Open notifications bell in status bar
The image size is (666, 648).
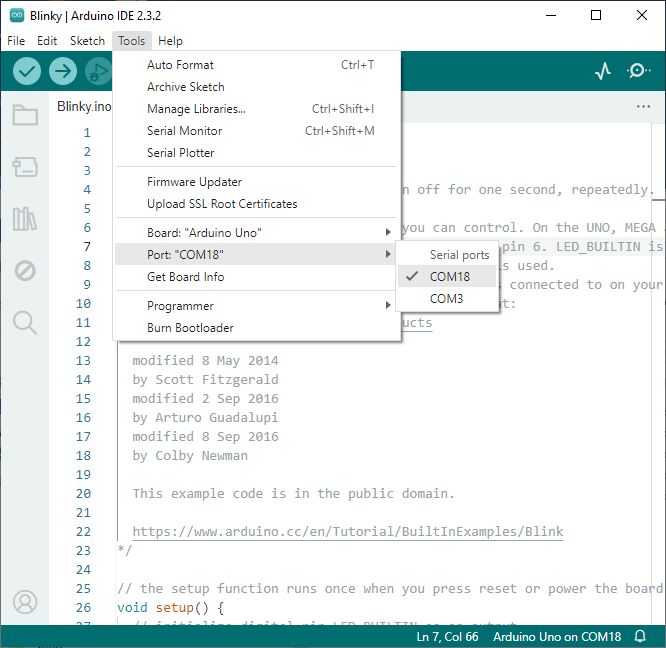coord(640,637)
